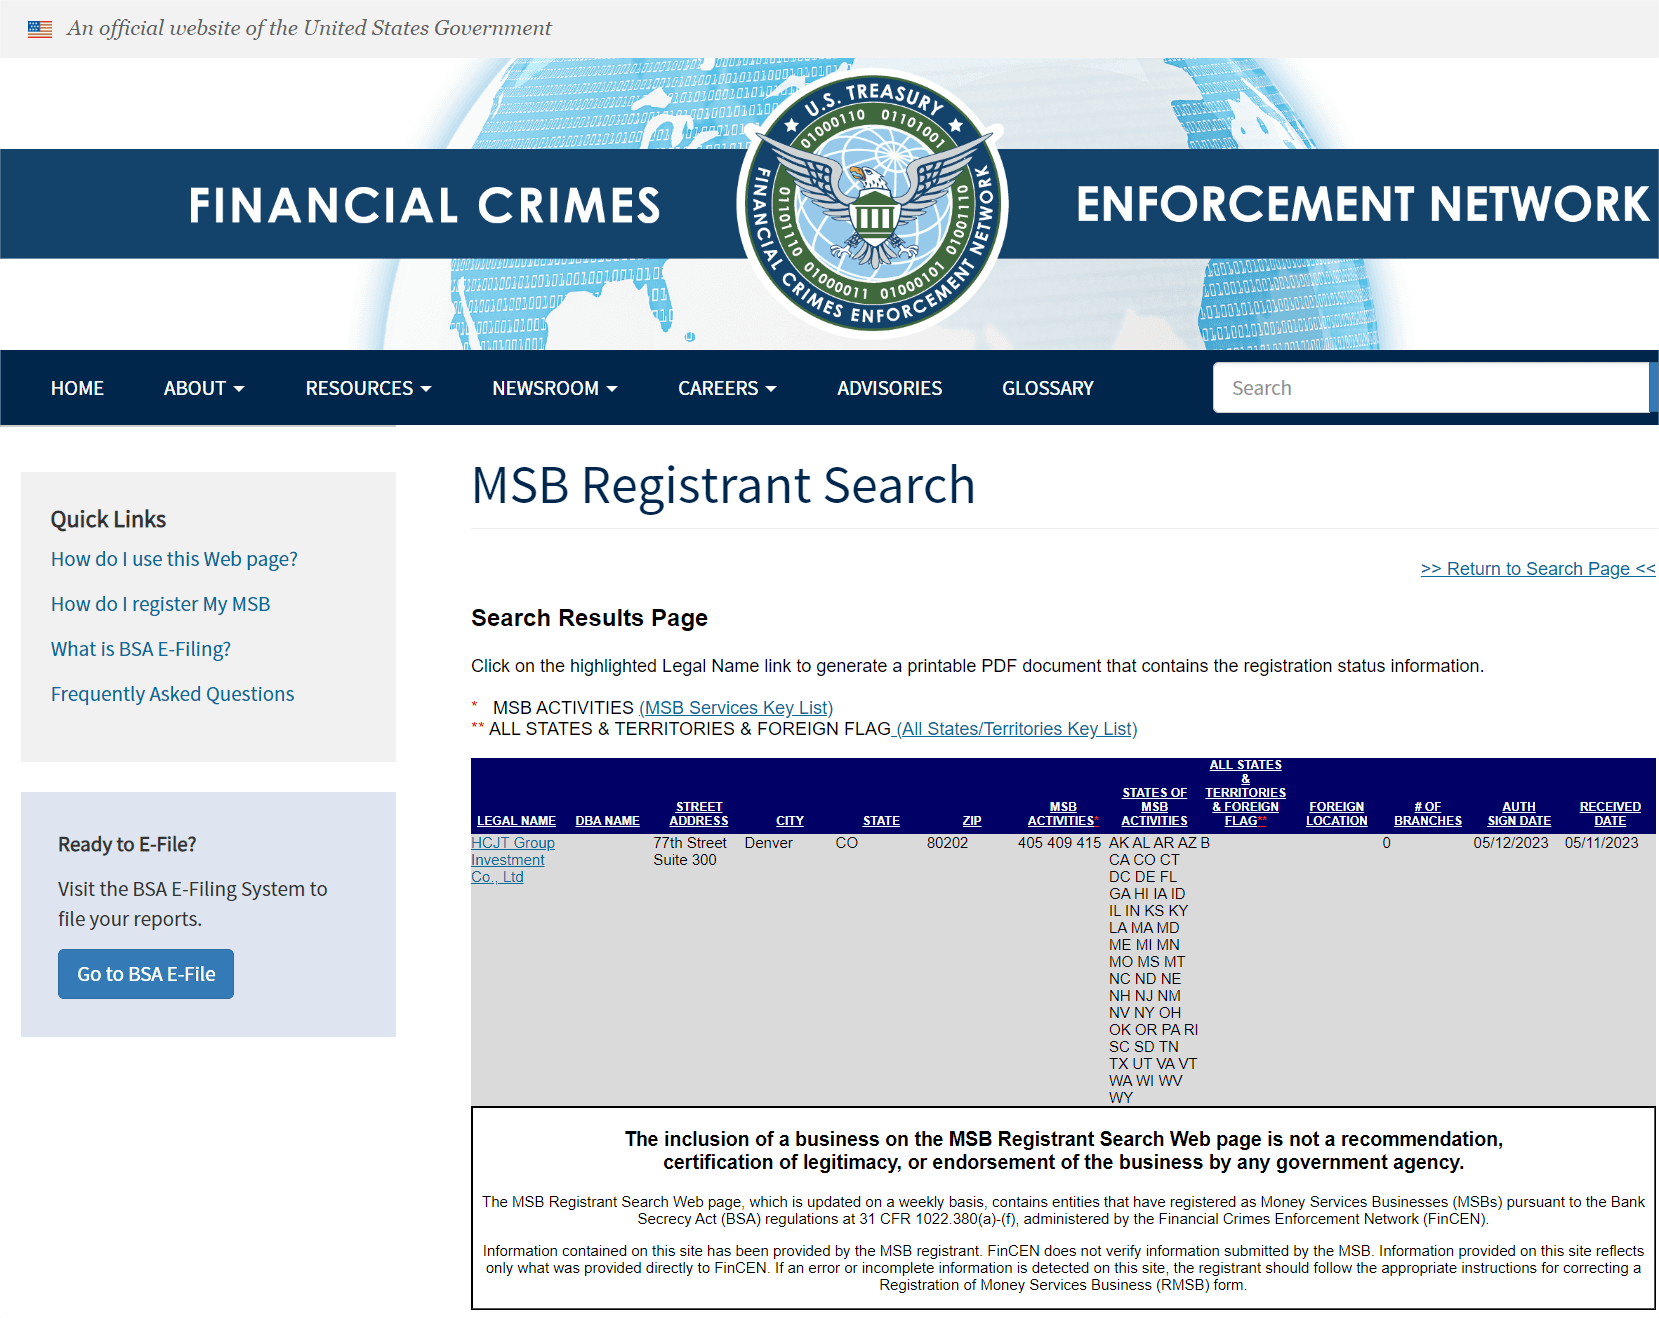Focus the Search input field
1659x1318 pixels.
point(1431,388)
